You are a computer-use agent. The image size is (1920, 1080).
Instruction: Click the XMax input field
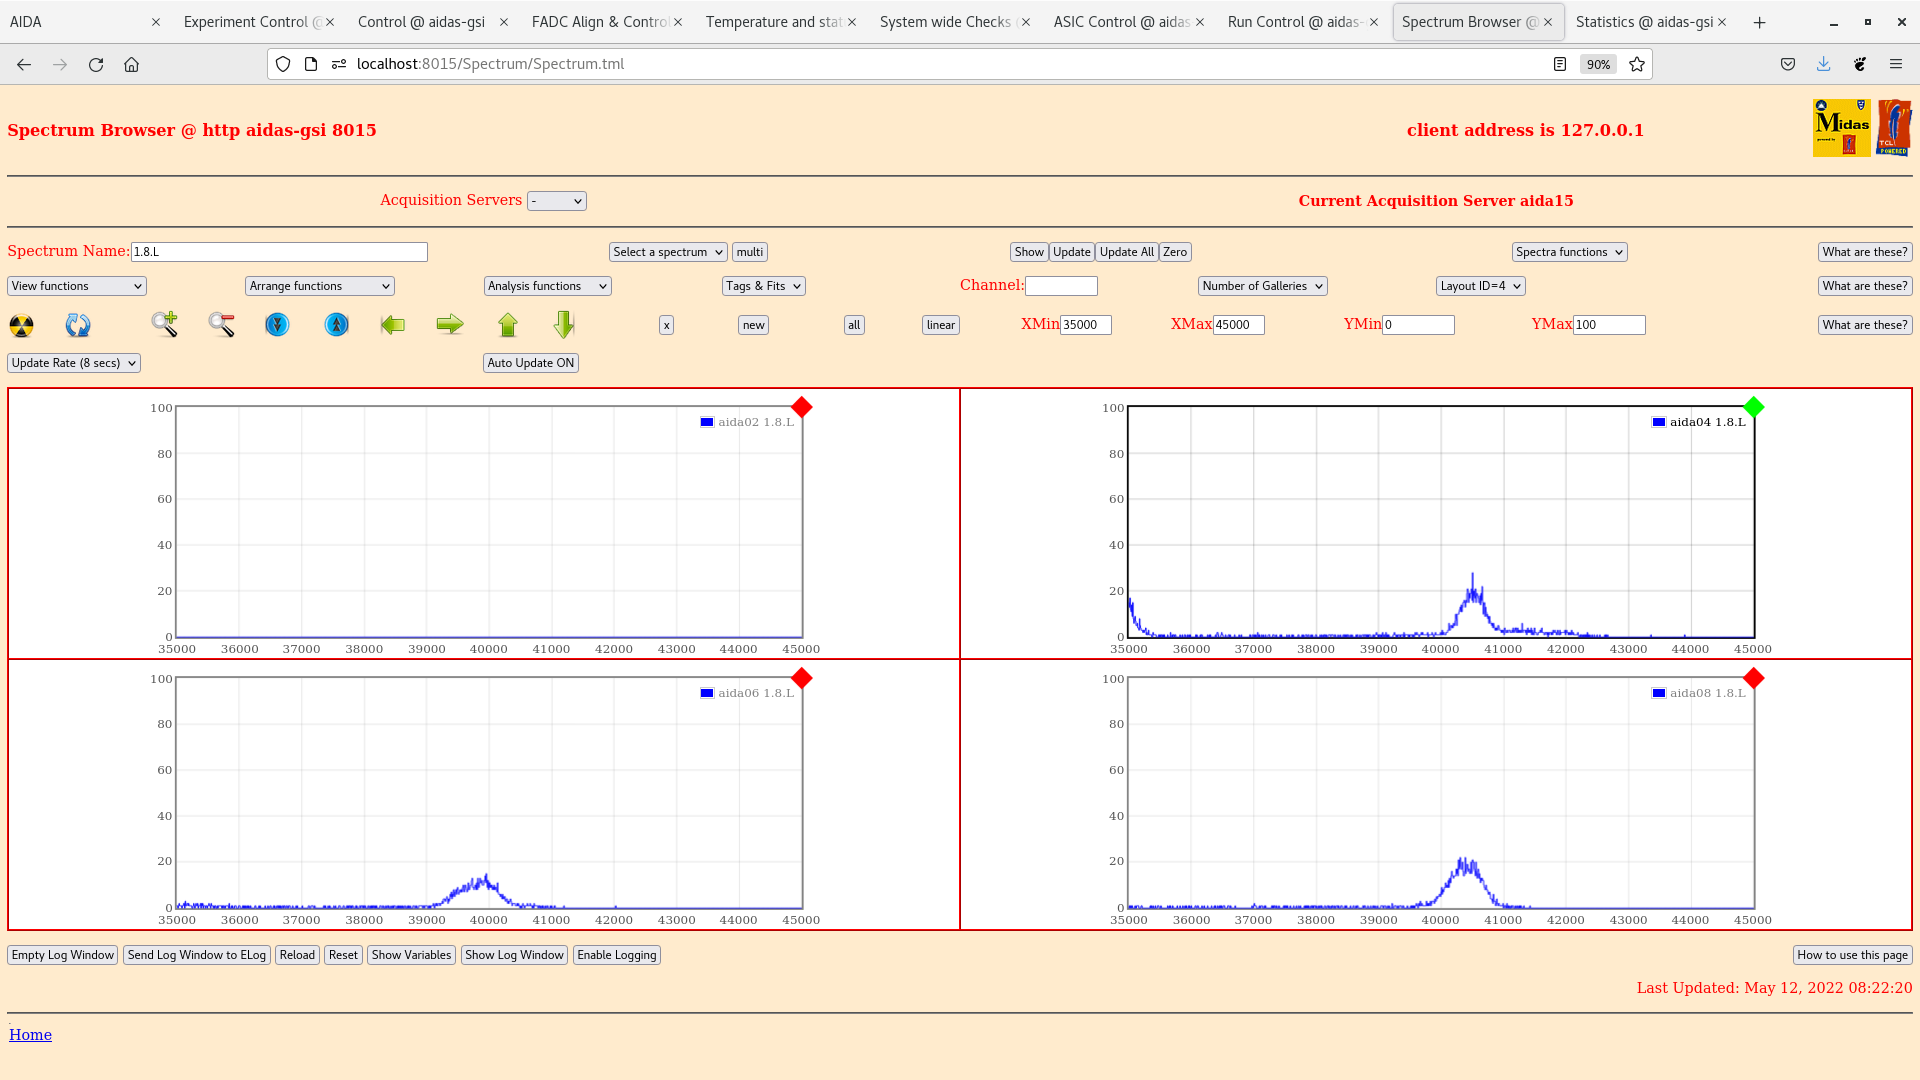[x=1238, y=325]
